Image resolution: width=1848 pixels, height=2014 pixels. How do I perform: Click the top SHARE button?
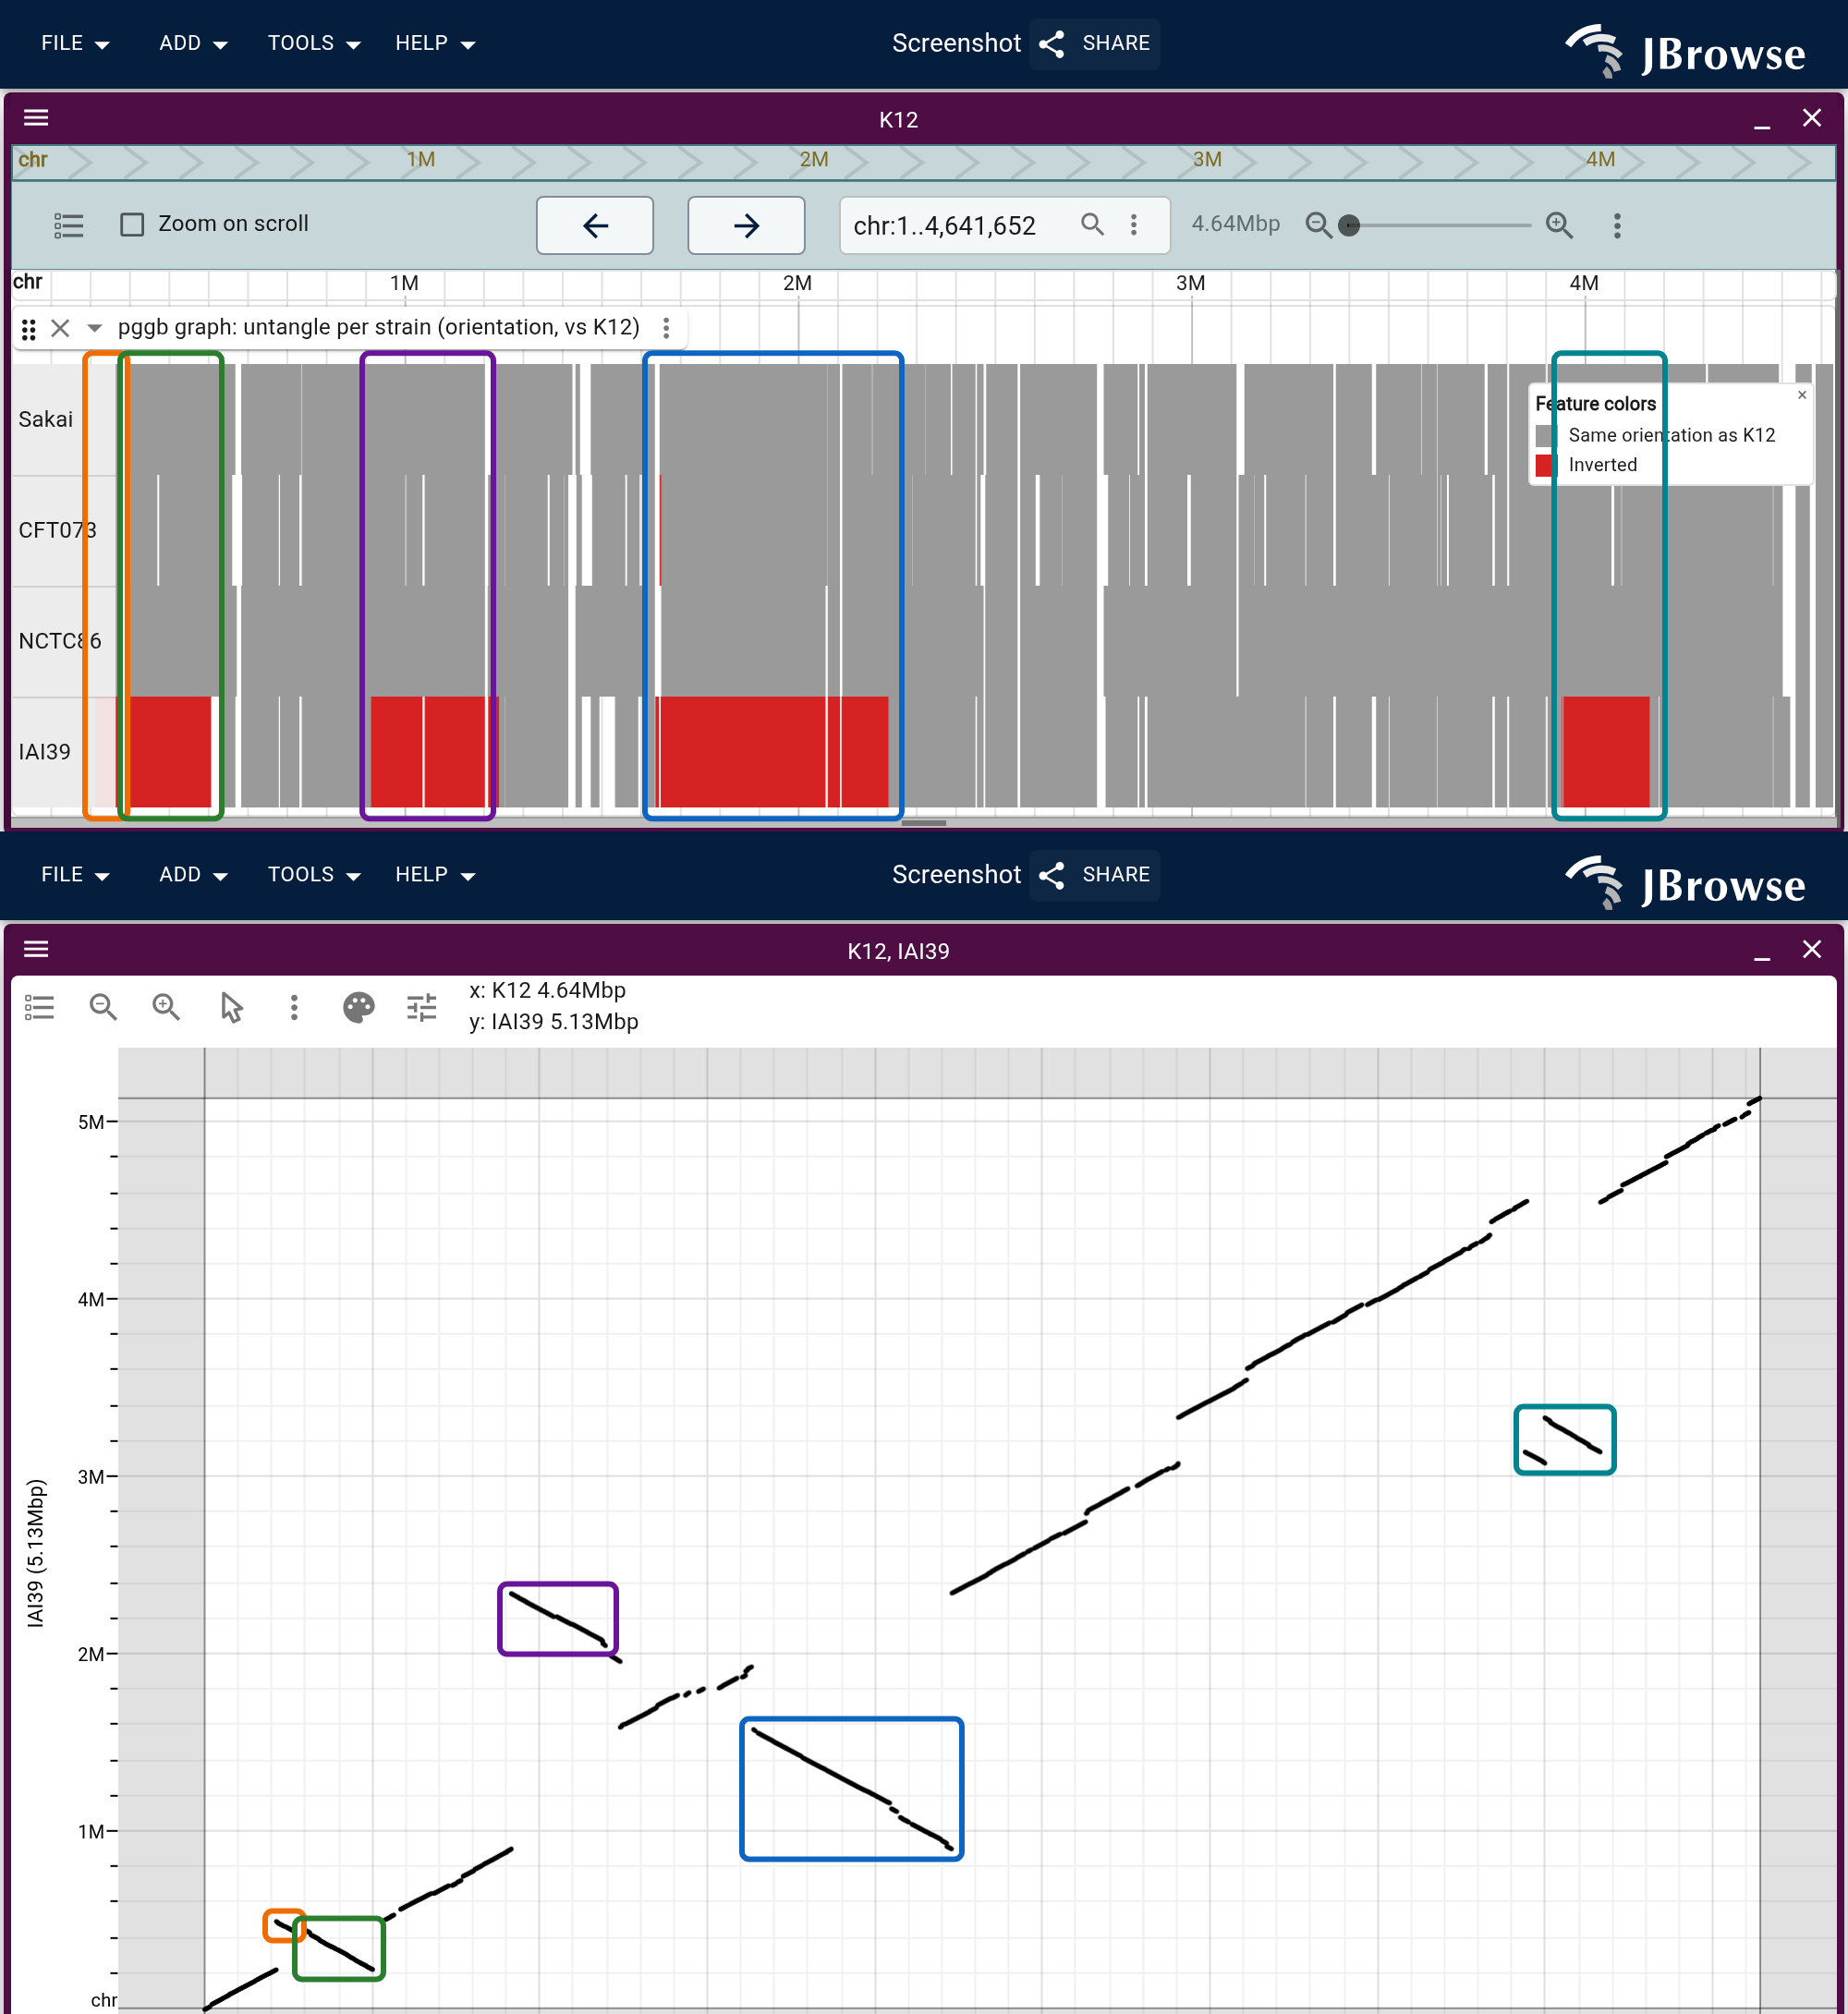(1095, 43)
